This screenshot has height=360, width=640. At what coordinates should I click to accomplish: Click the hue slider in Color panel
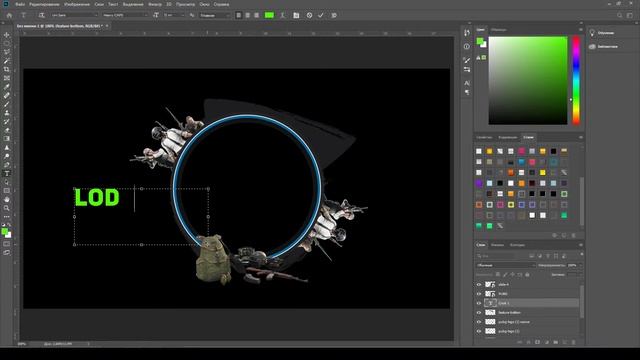click(x=576, y=80)
